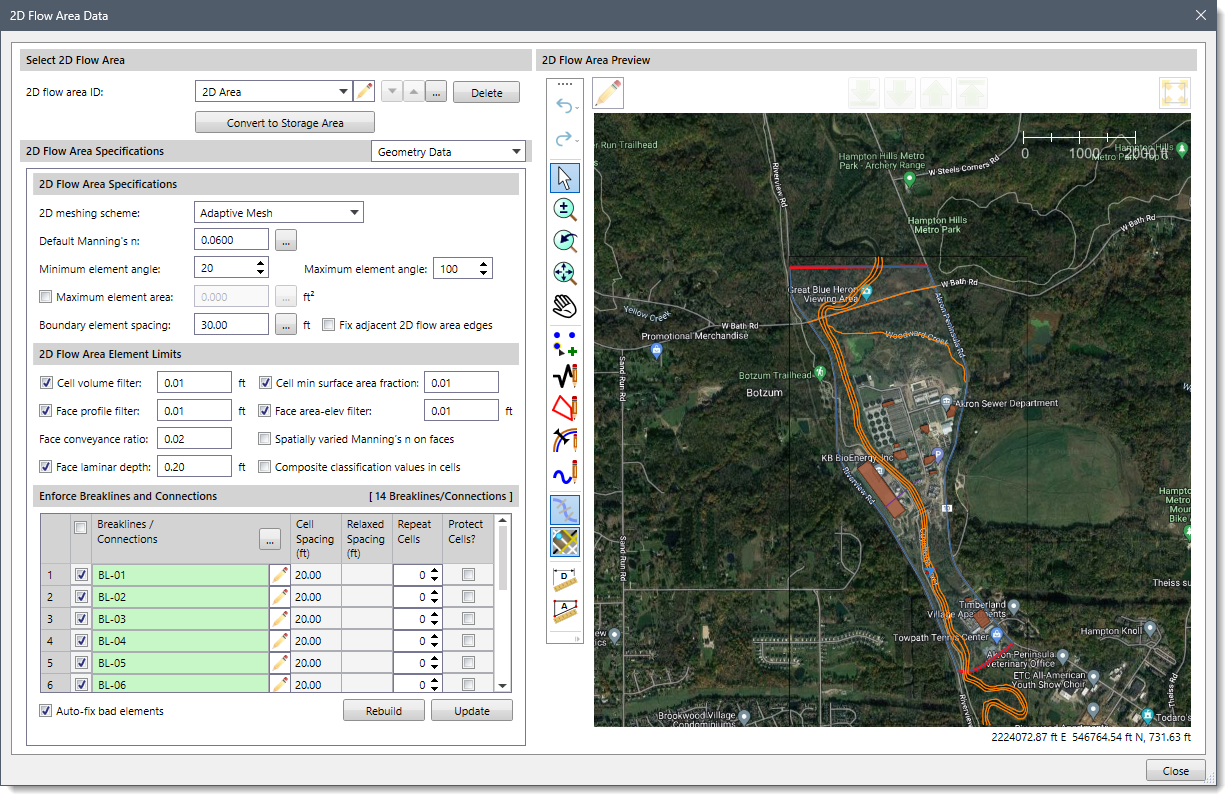Click the large pencil edit icon above the map
1229x796 pixels.
pos(608,93)
